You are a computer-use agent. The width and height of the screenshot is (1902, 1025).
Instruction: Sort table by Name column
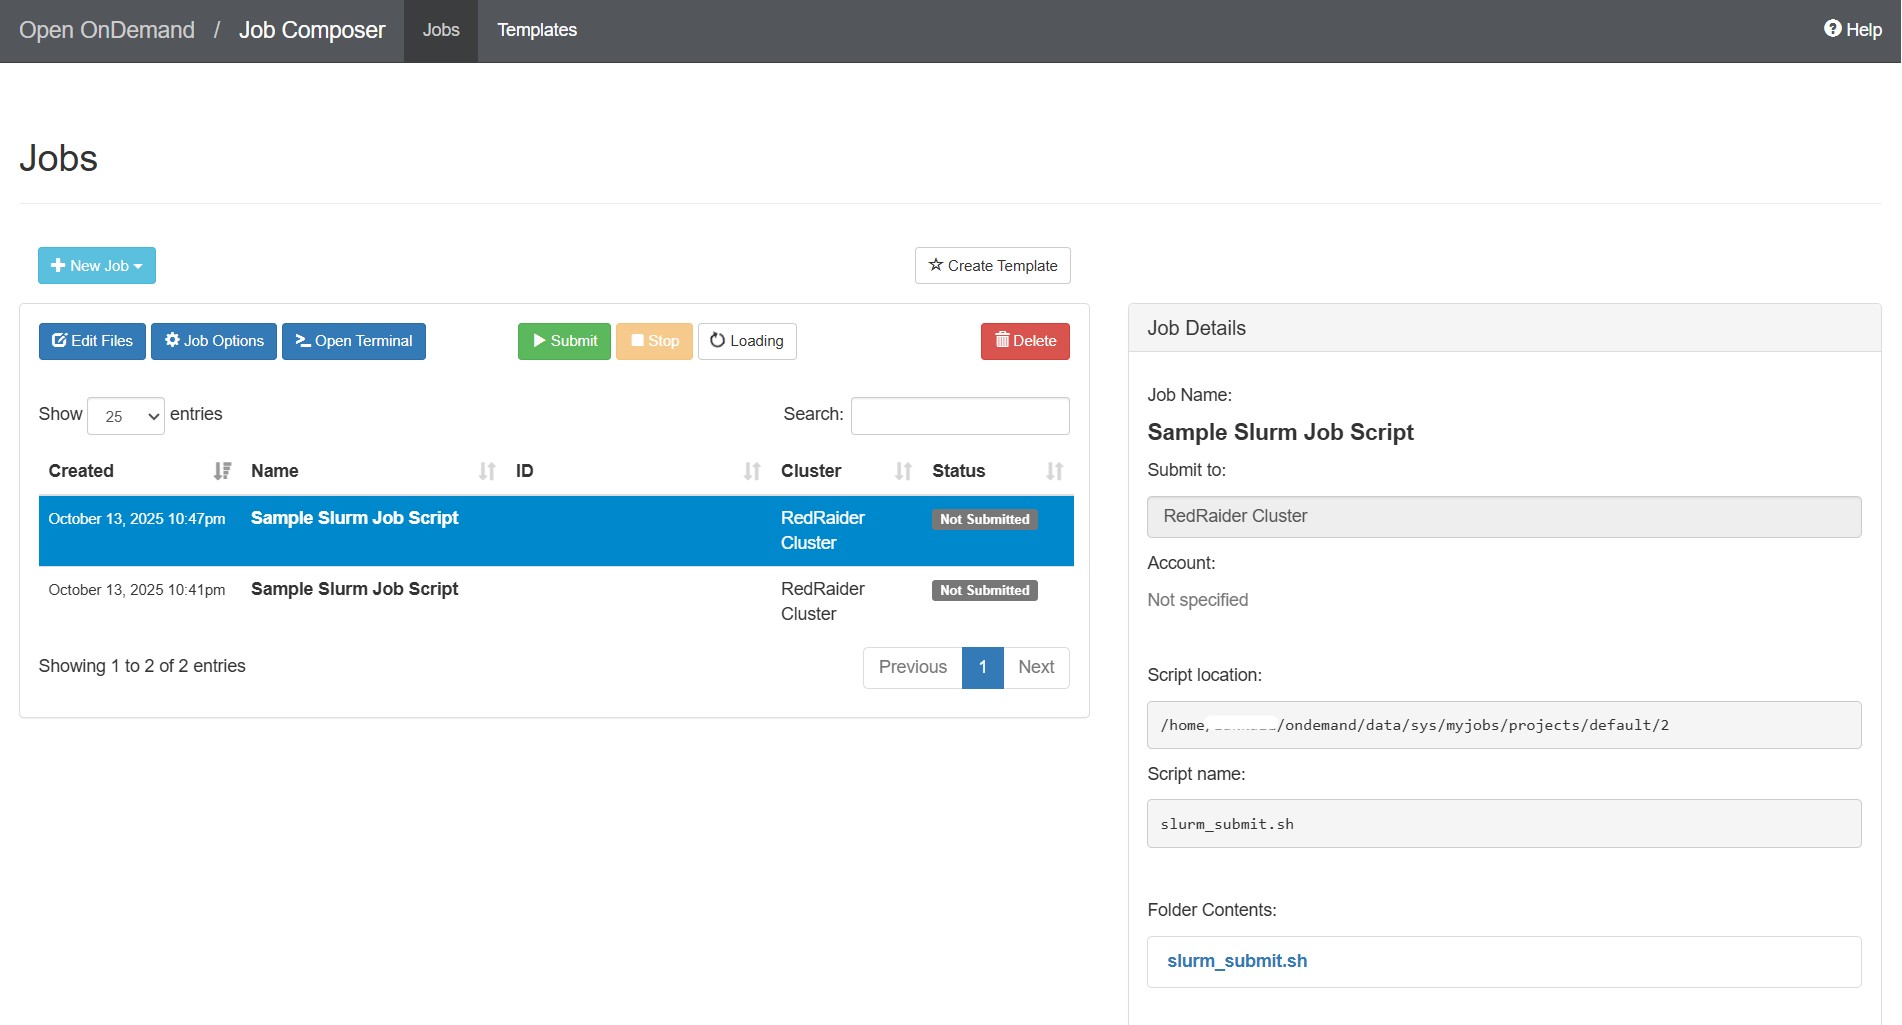coord(275,471)
